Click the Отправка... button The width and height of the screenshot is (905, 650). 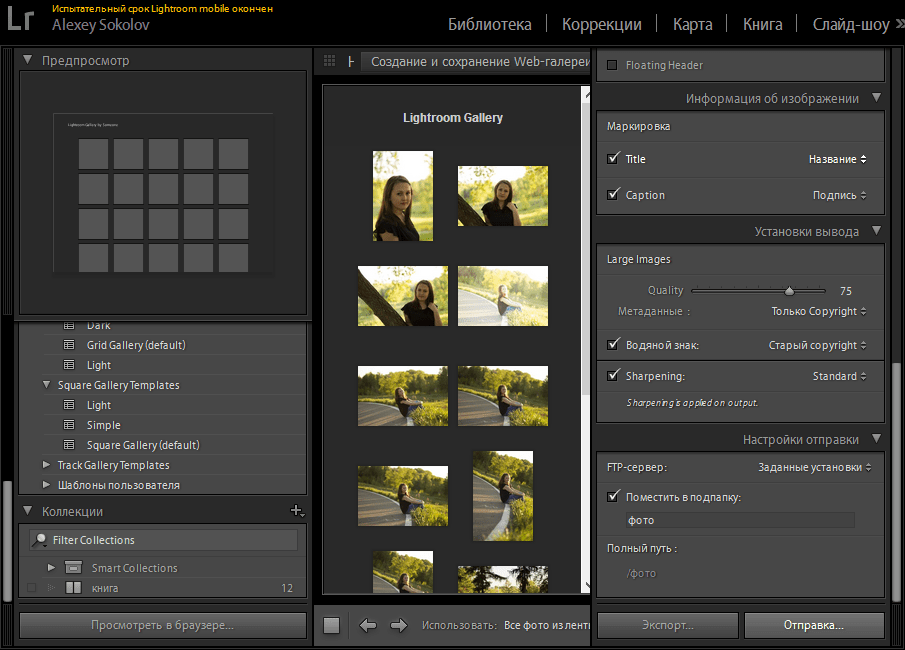813,625
